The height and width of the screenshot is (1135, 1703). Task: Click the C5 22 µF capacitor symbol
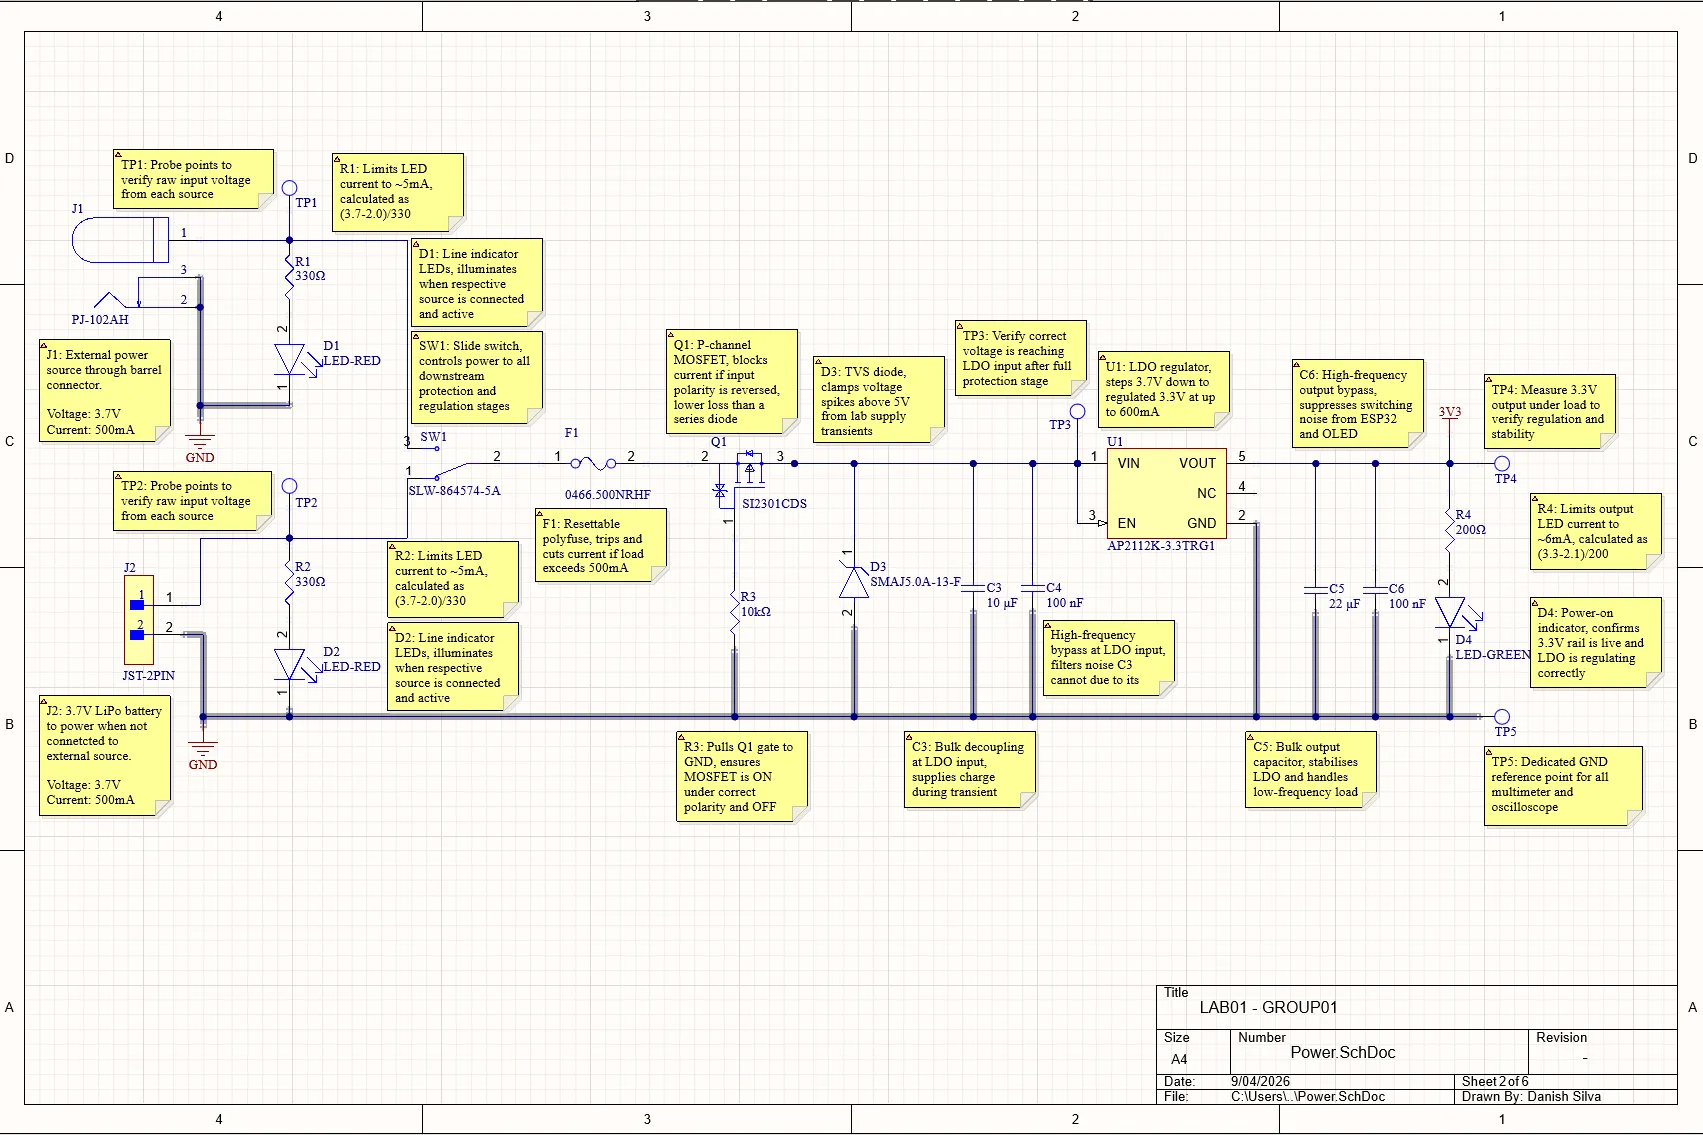[1316, 589]
